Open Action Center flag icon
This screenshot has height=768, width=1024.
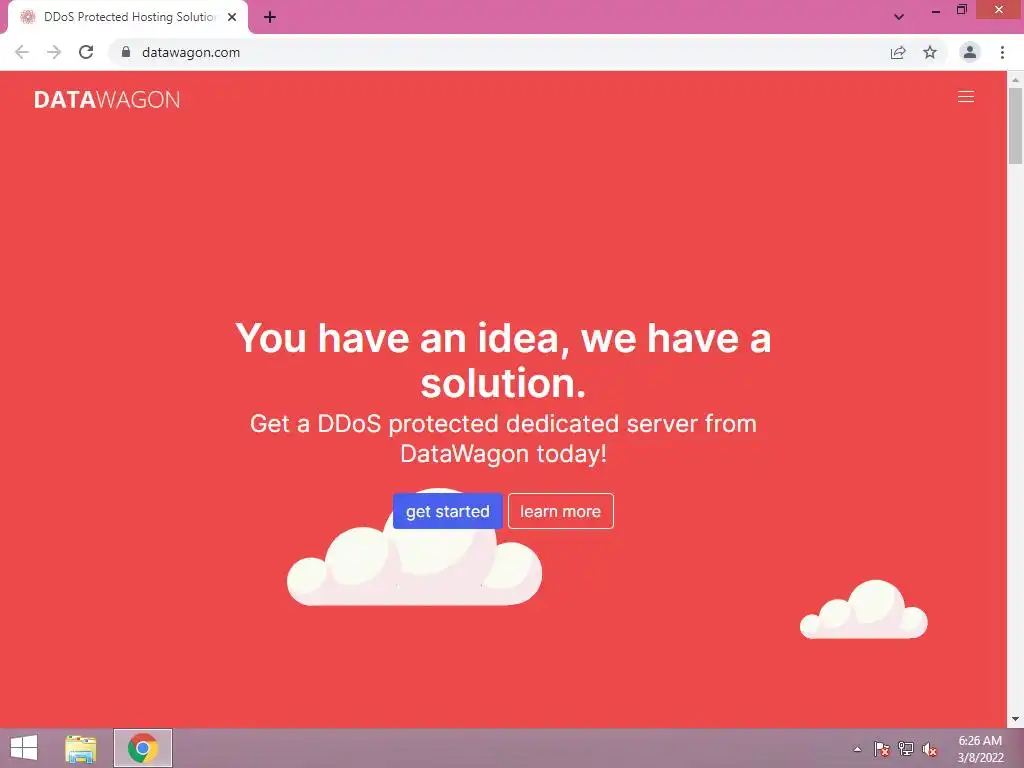click(882, 749)
